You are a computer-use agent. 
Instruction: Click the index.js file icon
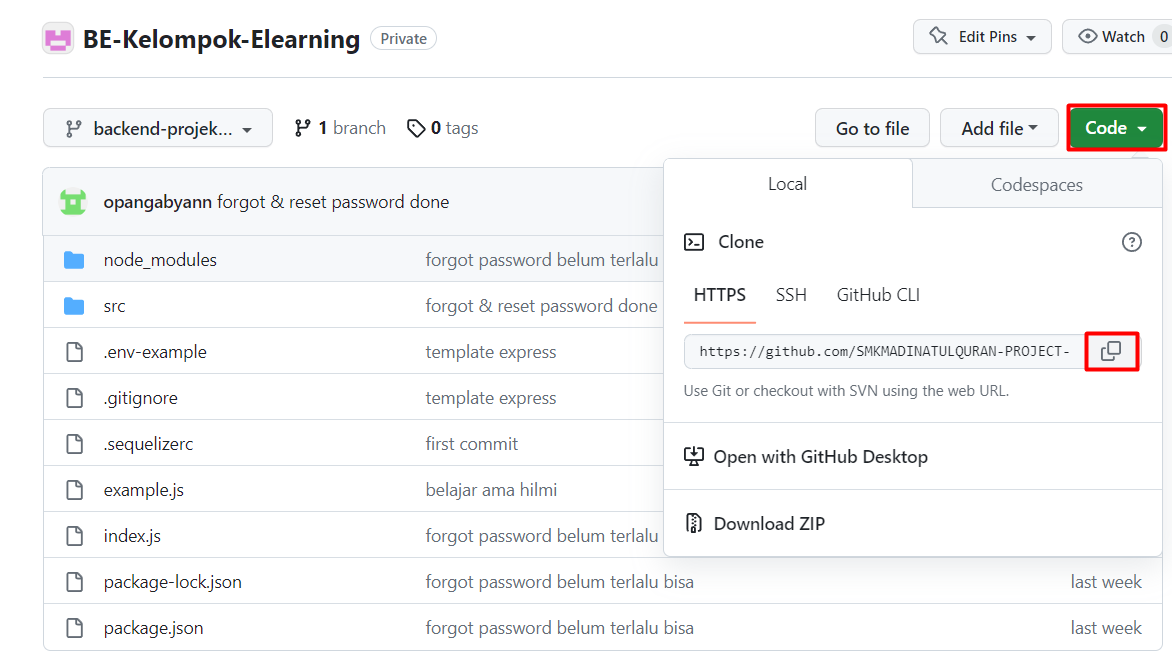click(x=75, y=536)
